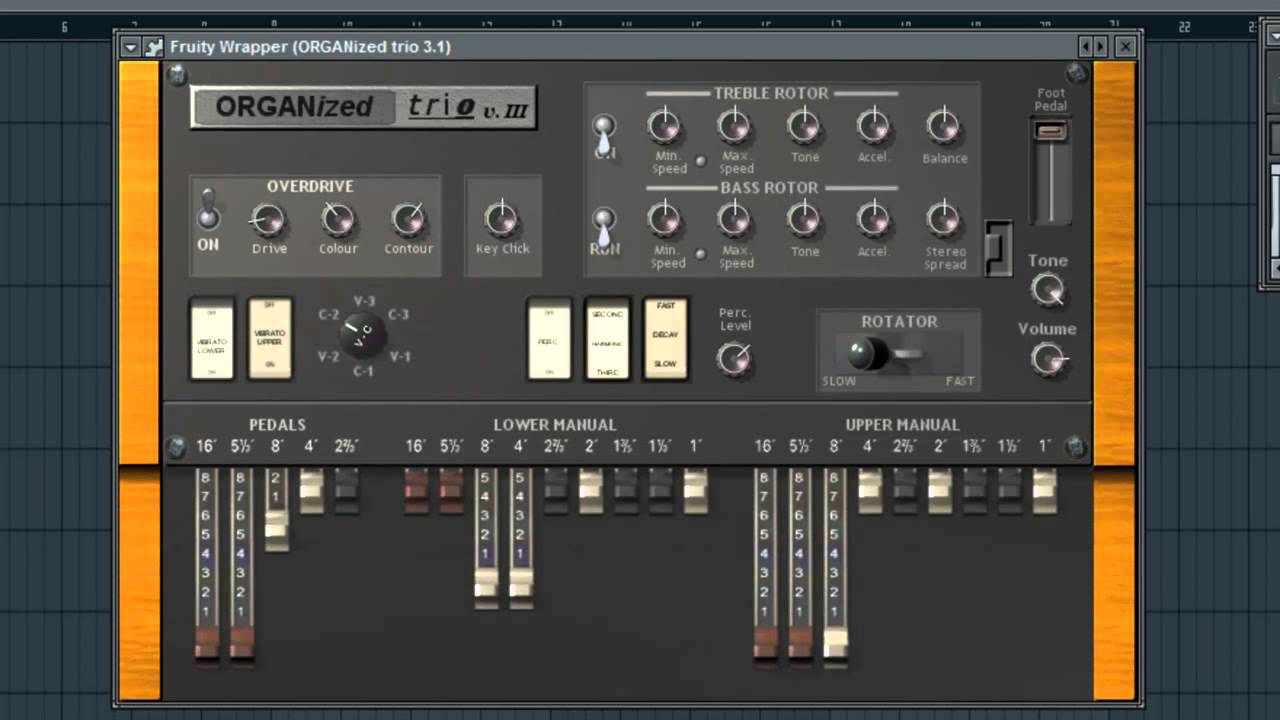
Task: Click the Lower Manual 8' drawbar handle
Action: point(486,587)
